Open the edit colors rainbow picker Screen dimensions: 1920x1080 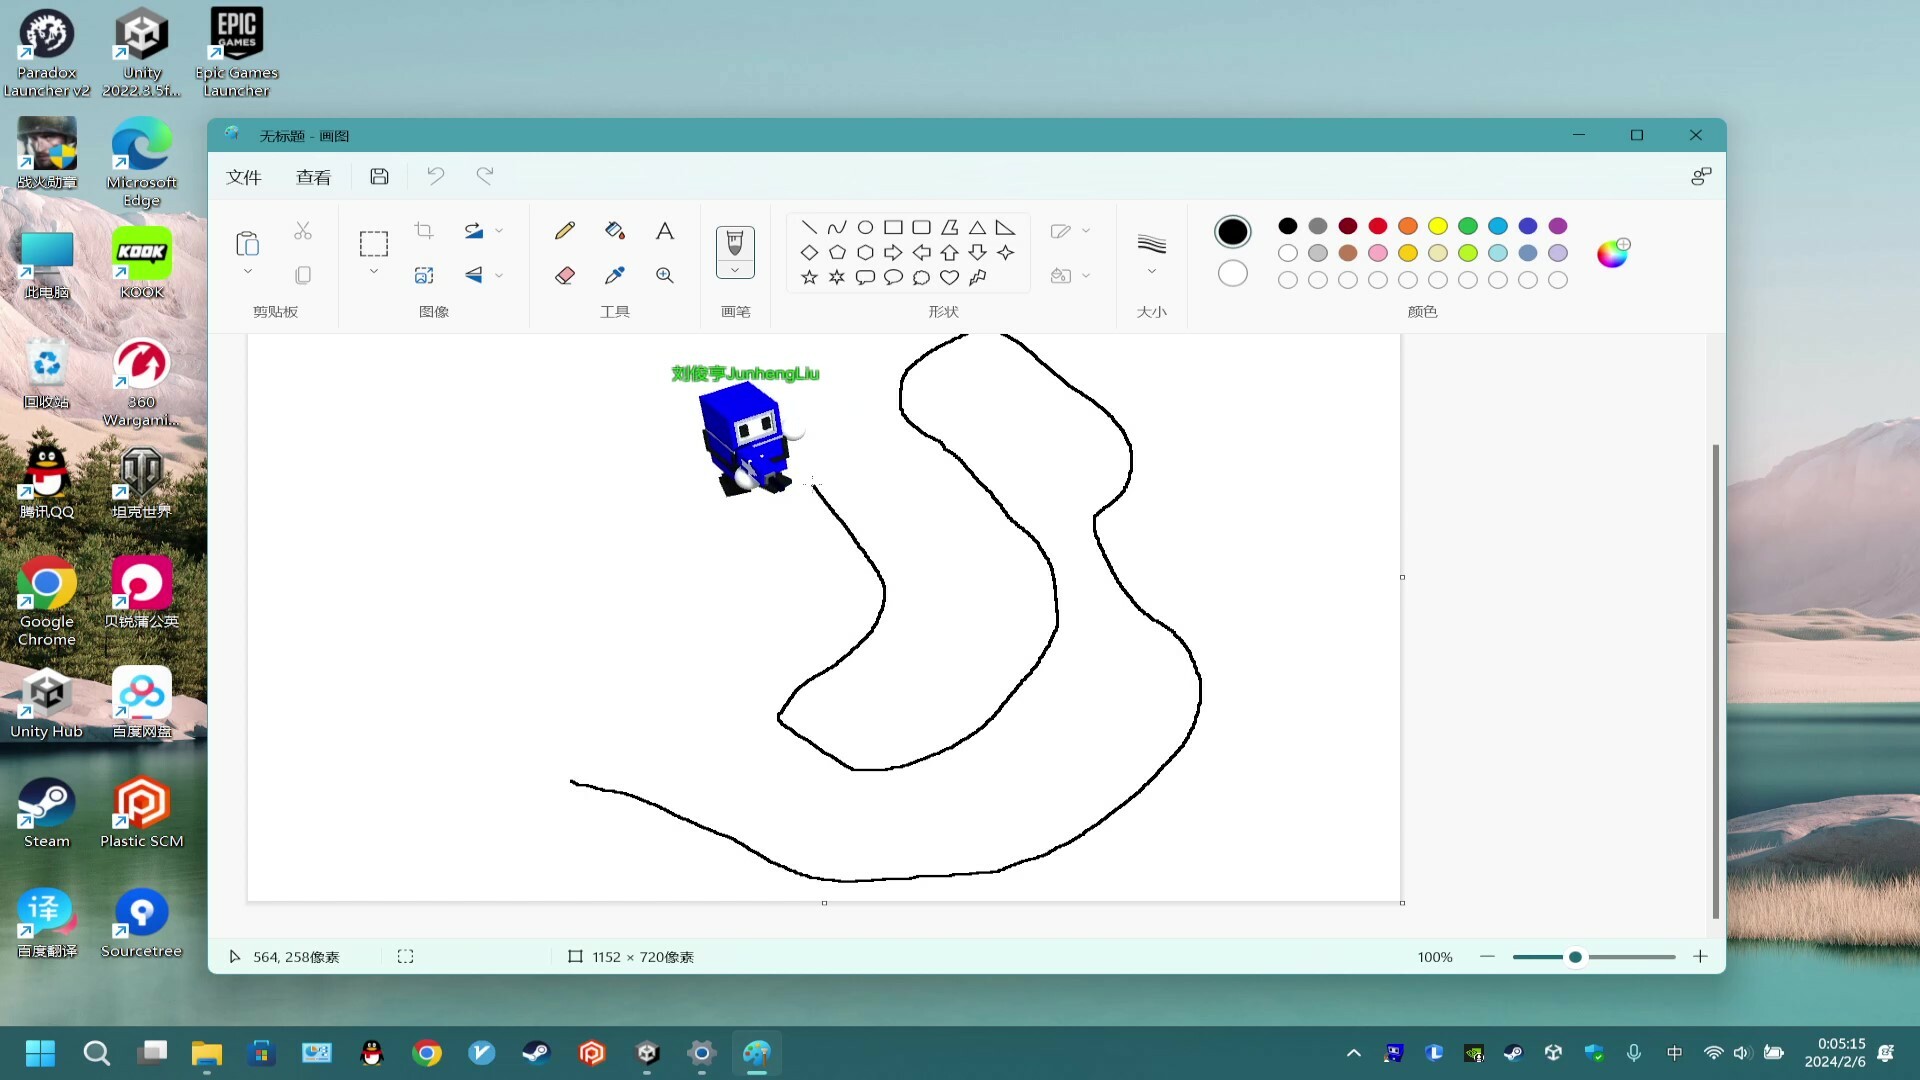click(1613, 253)
